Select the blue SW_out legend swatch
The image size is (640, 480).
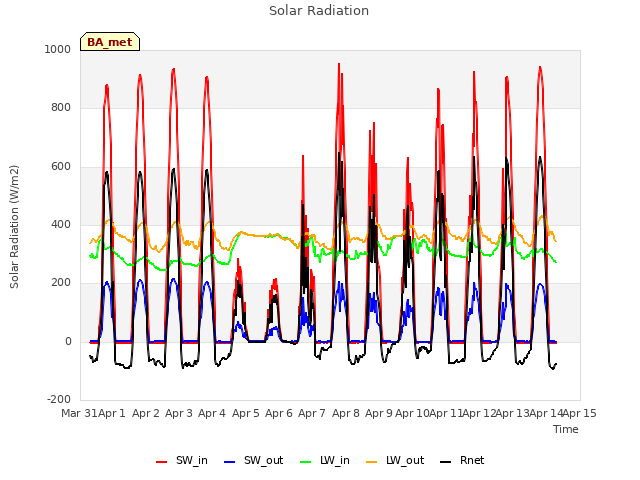pos(230,462)
